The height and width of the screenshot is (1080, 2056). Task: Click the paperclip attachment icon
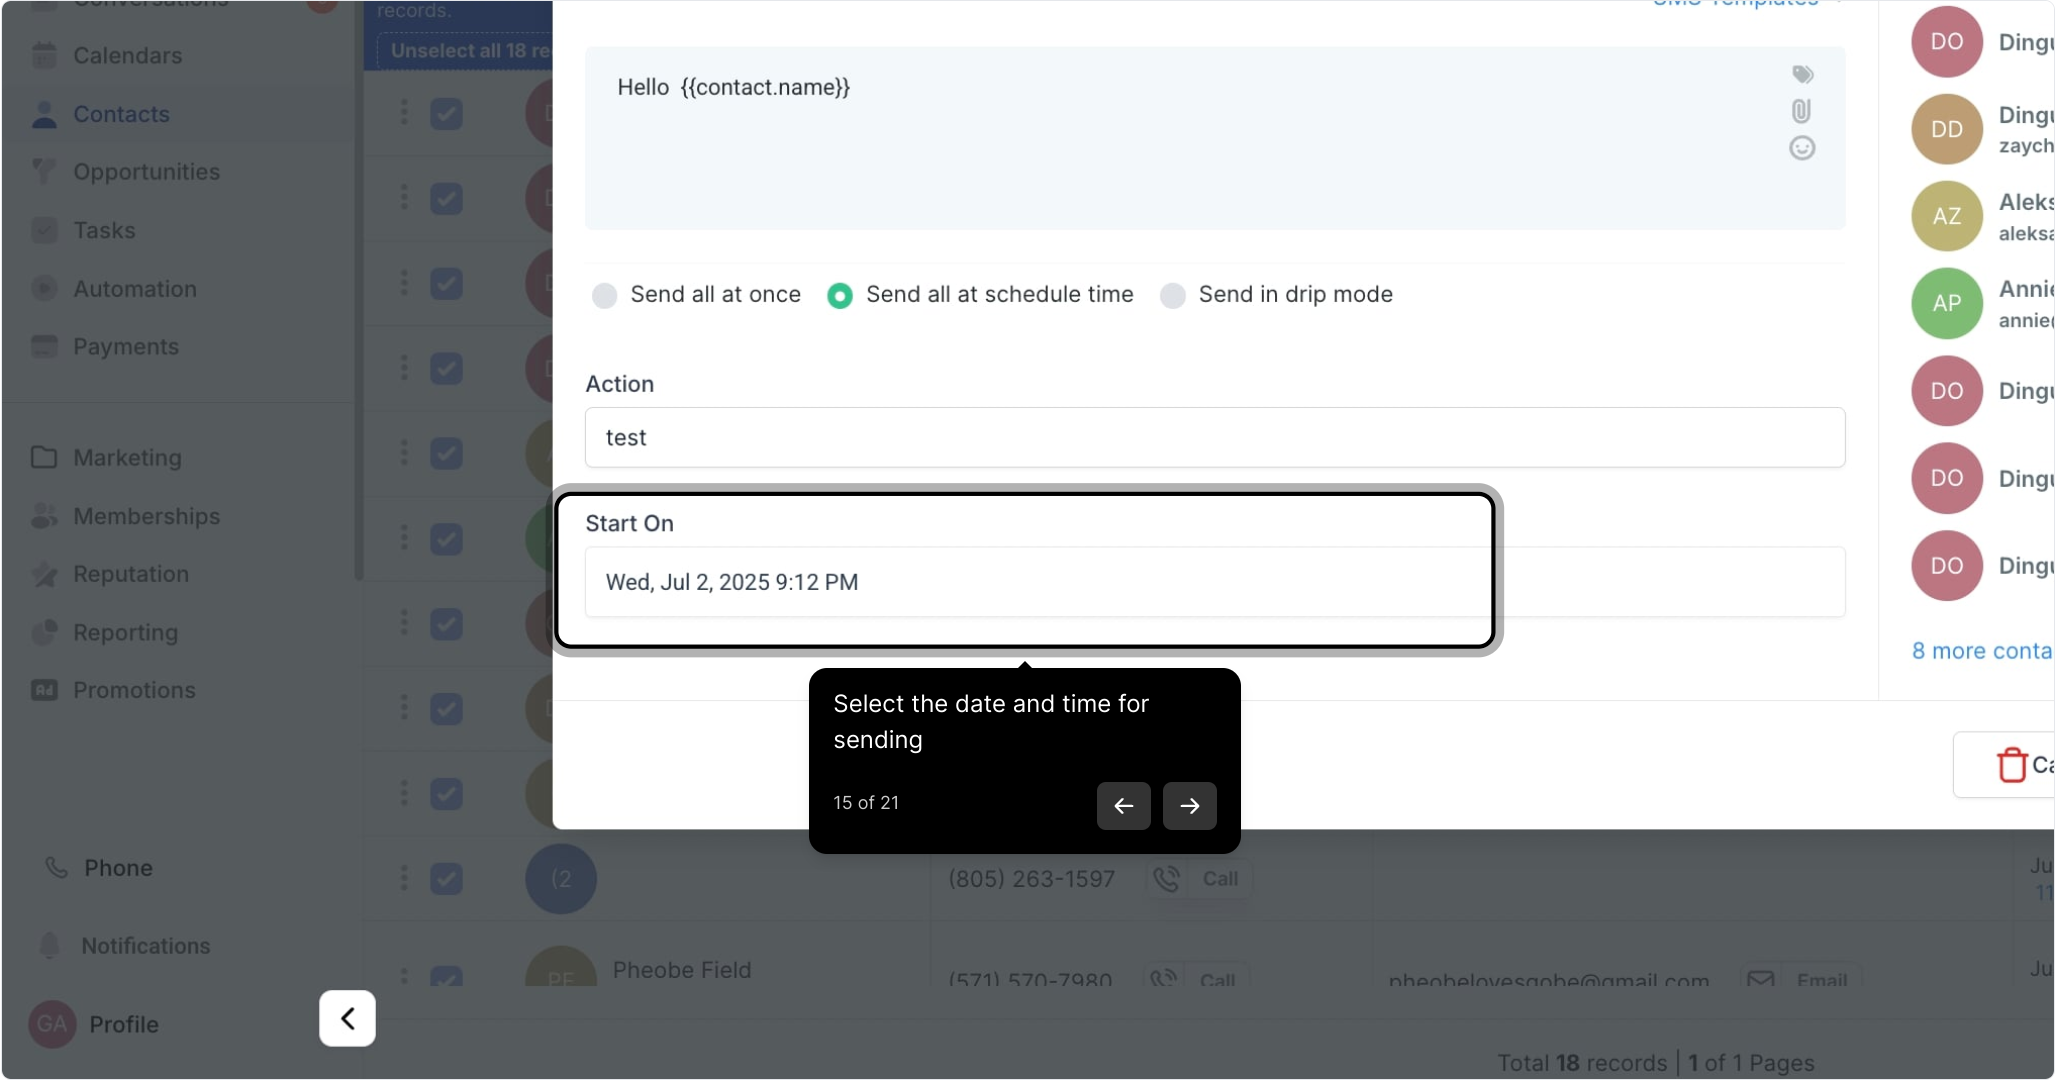(x=1801, y=111)
